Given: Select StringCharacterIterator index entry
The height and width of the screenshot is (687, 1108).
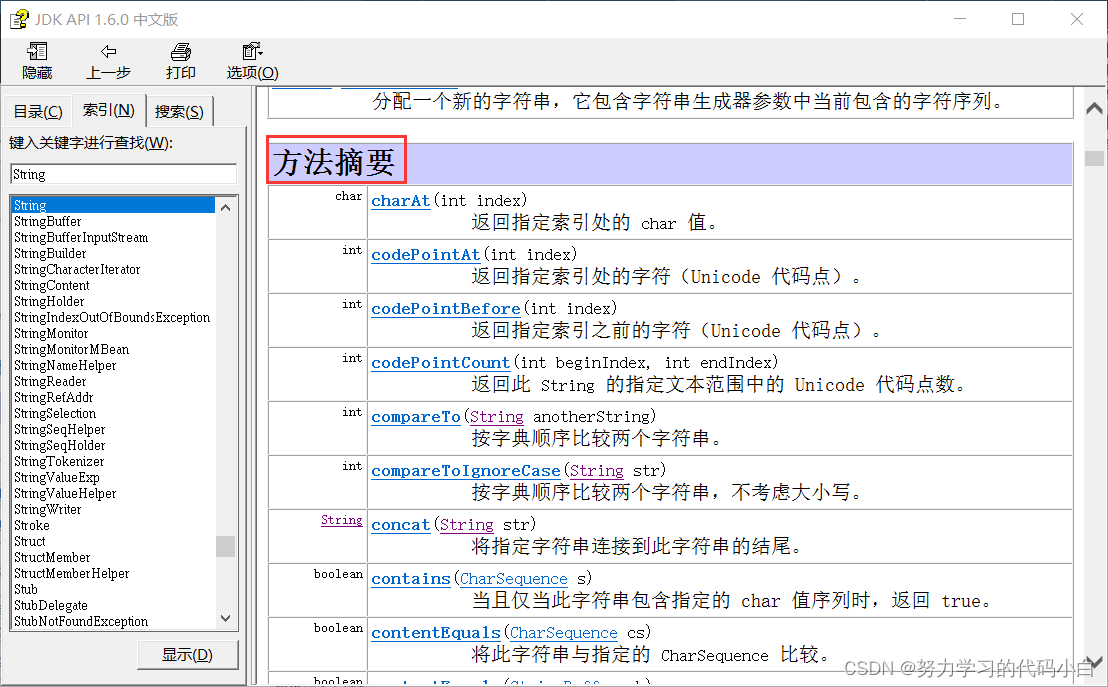Looking at the screenshot, I should point(77,269).
